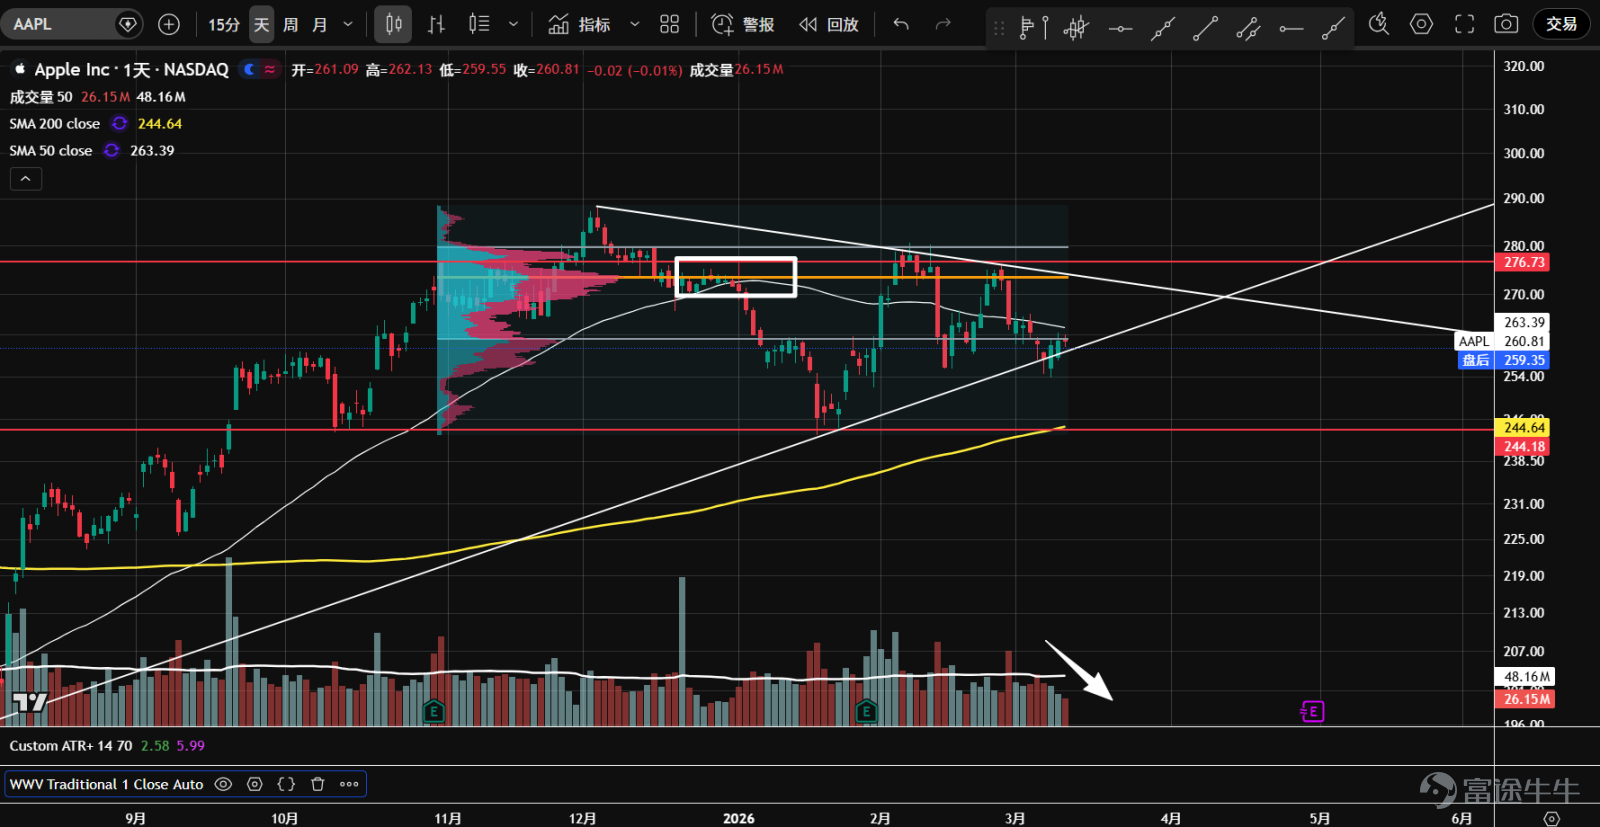Switch to the bar chart style

(x=436, y=24)
